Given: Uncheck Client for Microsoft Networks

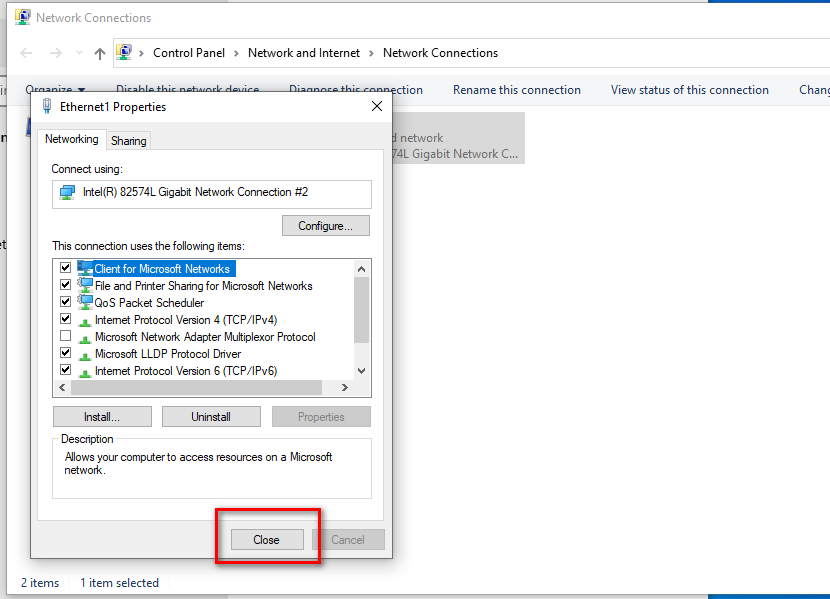Looking at the screenshot, I should (66, 268).
